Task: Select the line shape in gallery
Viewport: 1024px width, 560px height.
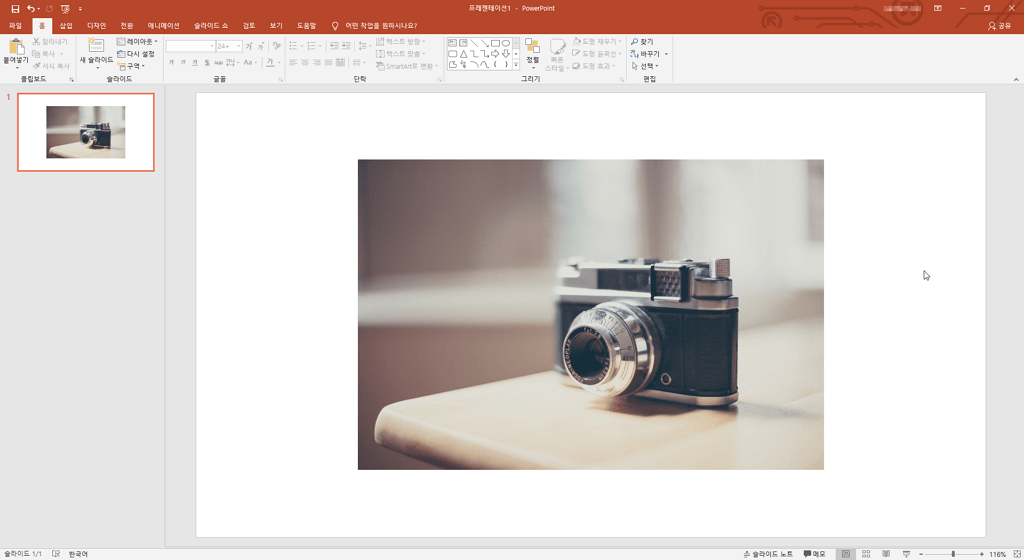Action: coord(473,43)
